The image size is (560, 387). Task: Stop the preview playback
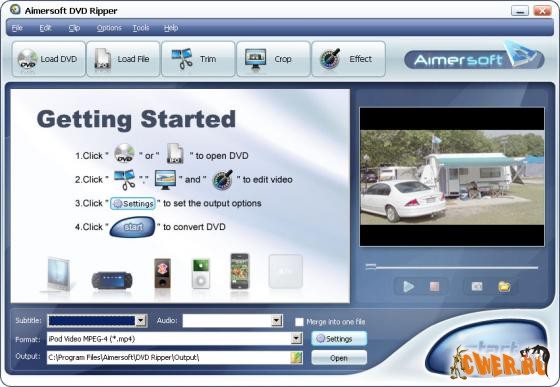coord(434,286)
